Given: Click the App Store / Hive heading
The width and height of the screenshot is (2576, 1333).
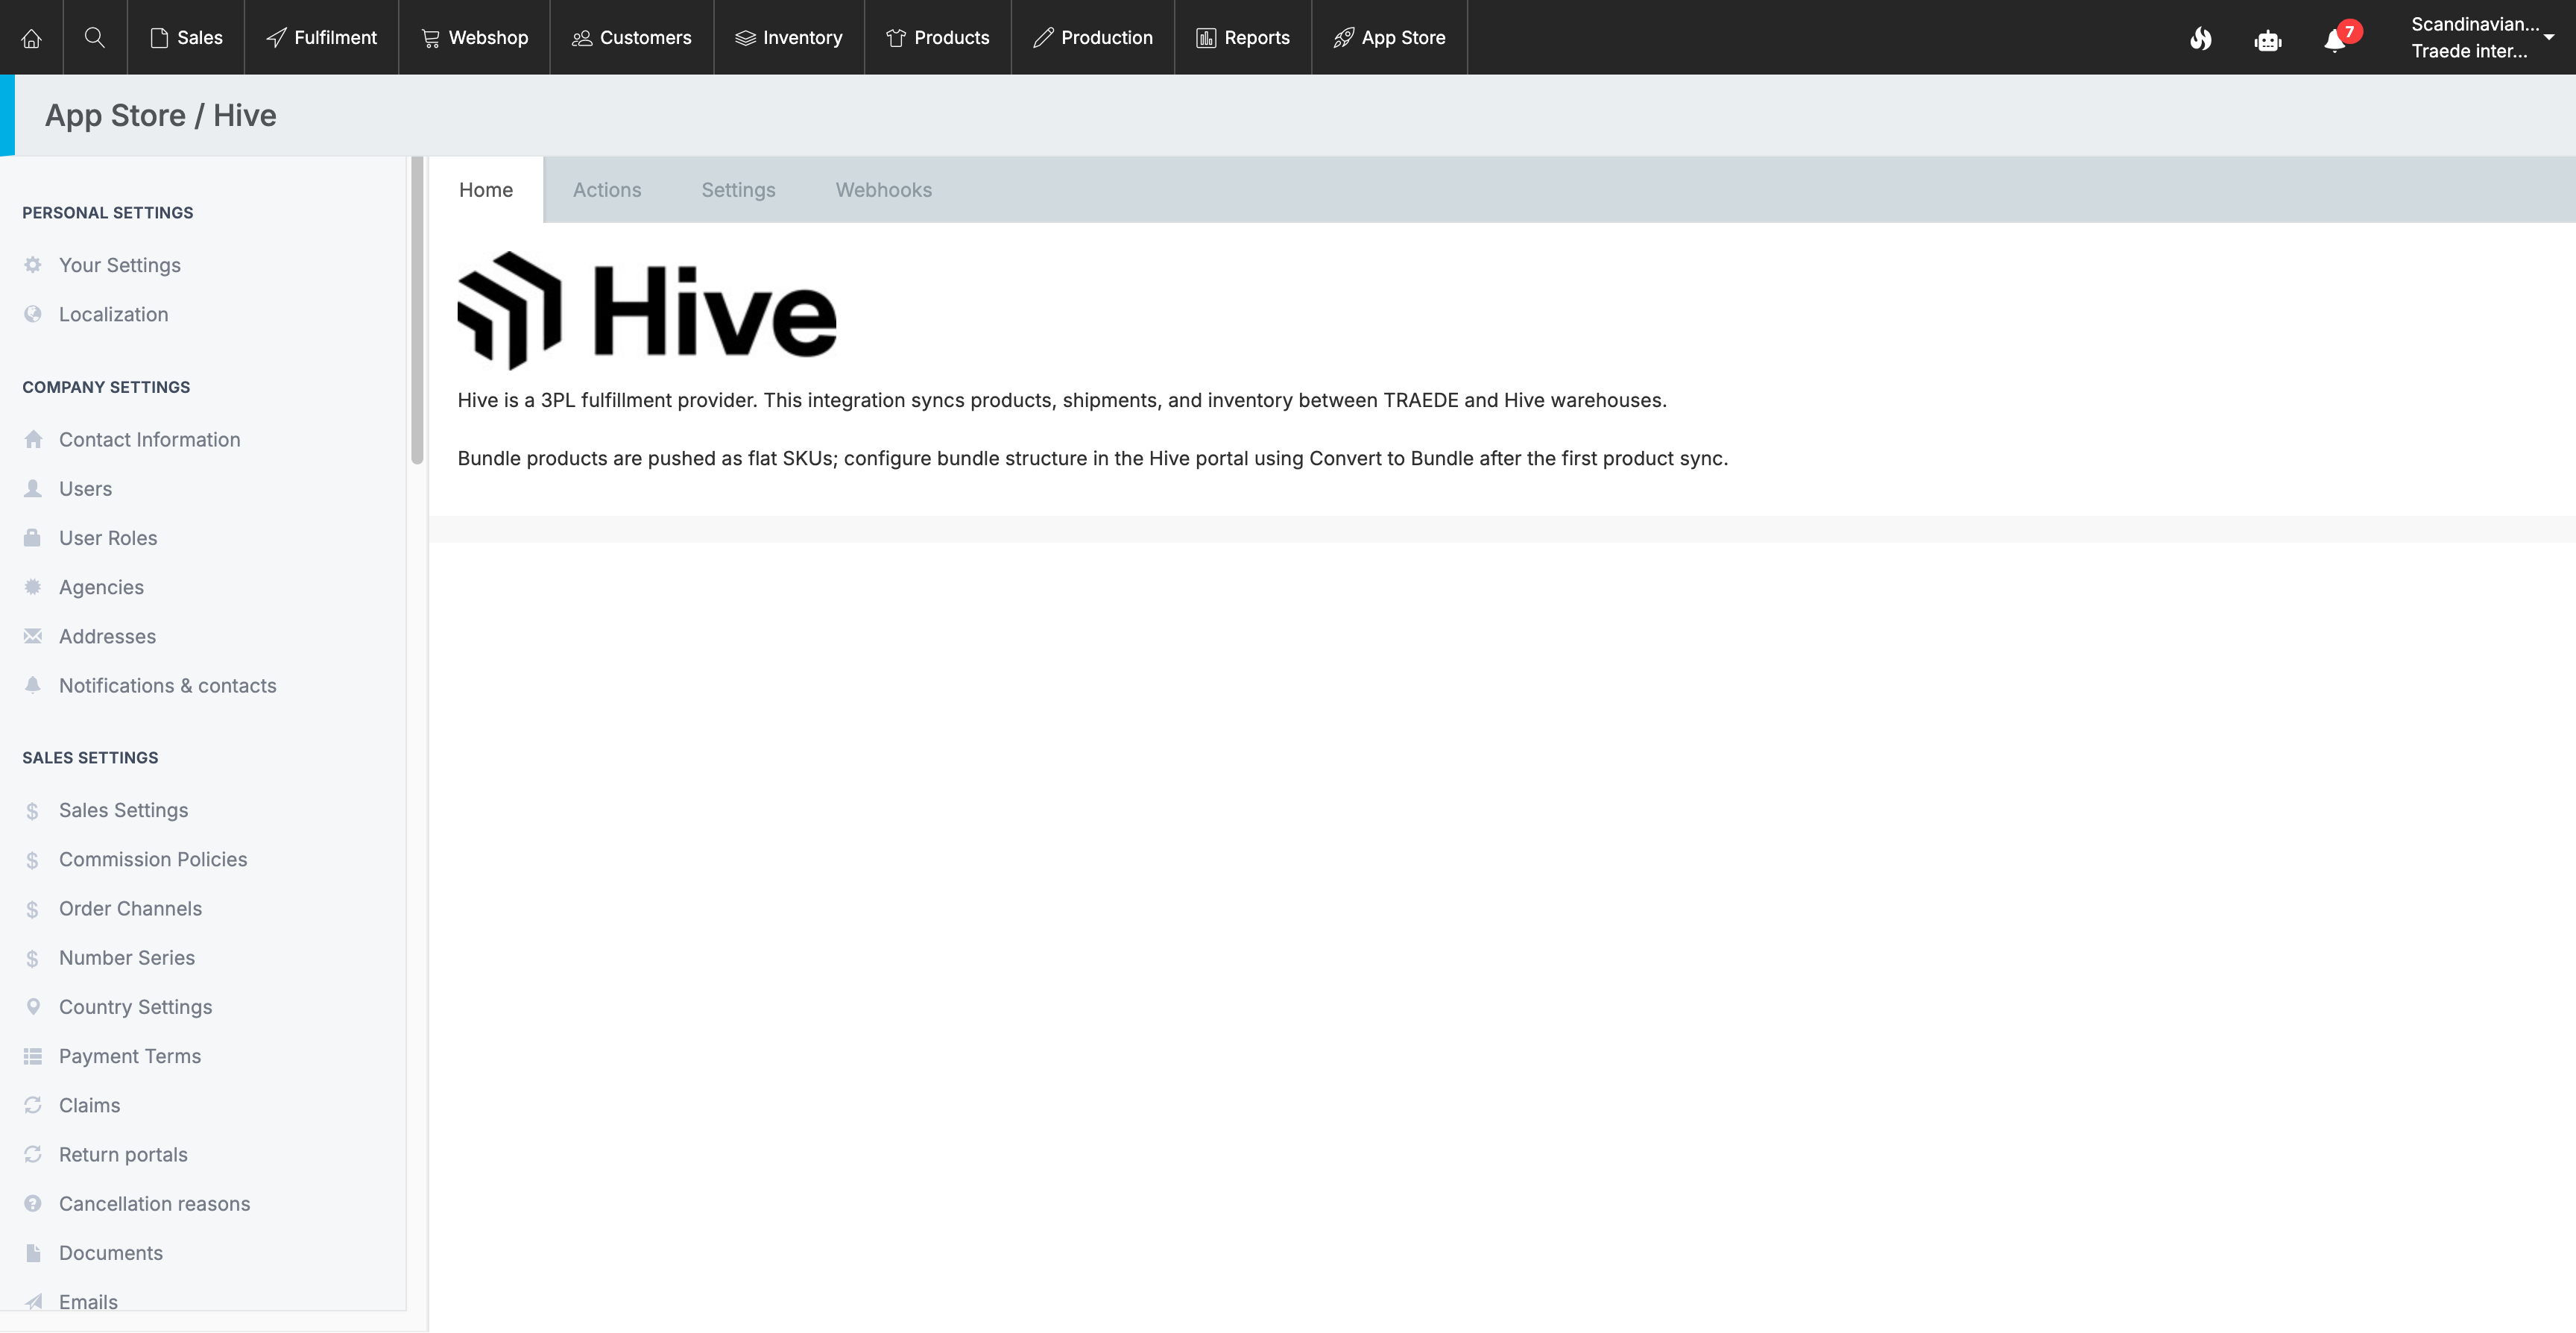Looking at the screenshot, I should pos(161,115).
